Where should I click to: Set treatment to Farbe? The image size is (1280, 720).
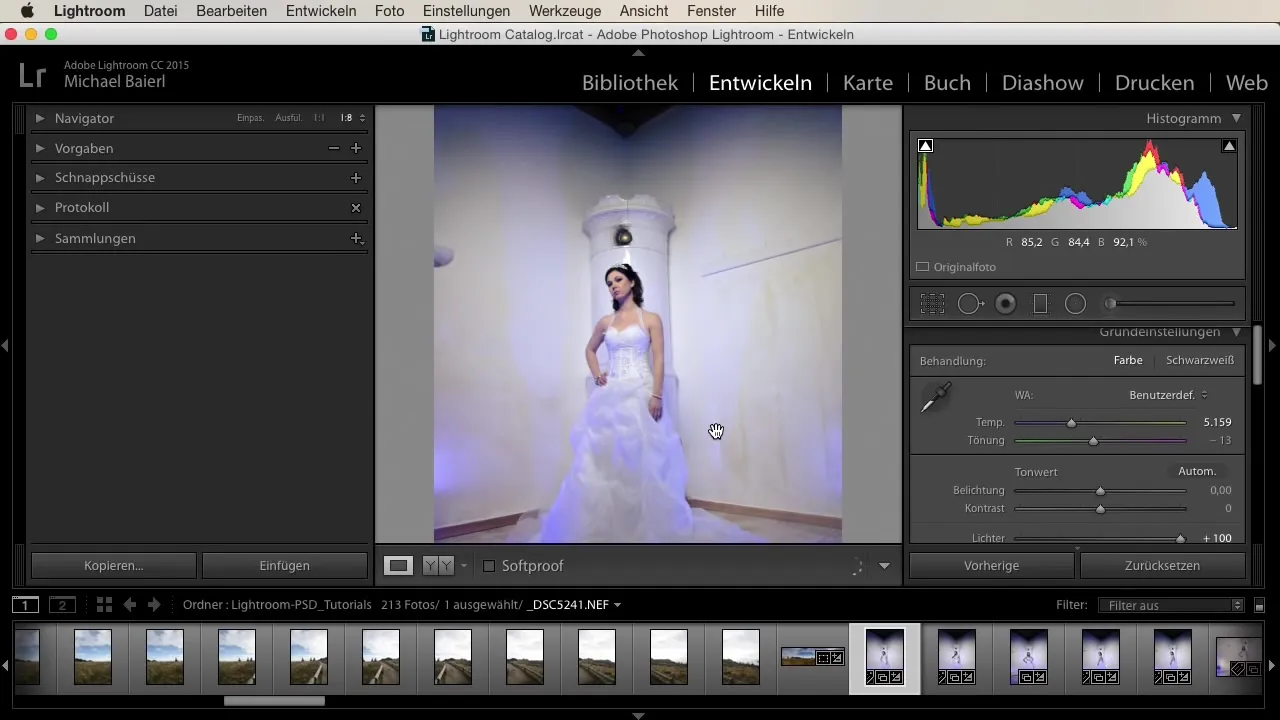1128,361
